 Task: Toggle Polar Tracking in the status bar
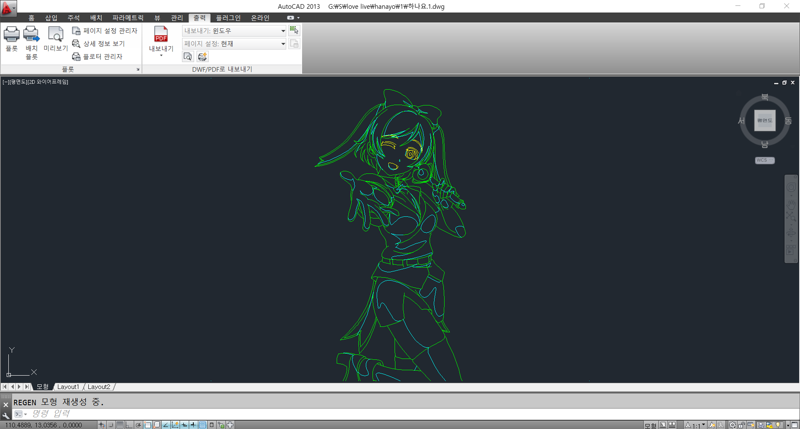tap(139, 425)
